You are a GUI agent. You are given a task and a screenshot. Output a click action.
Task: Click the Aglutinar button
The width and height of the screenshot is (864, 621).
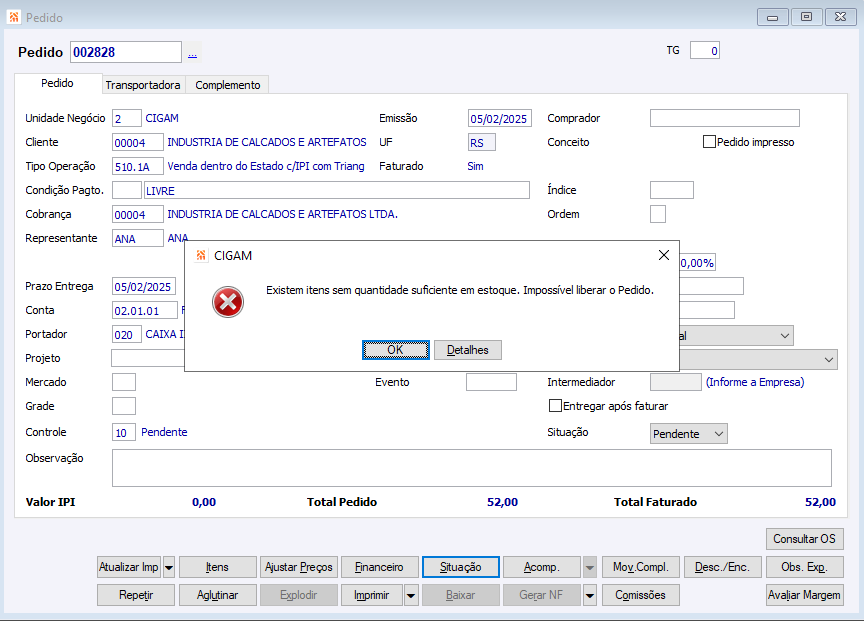tap(217, 595)
